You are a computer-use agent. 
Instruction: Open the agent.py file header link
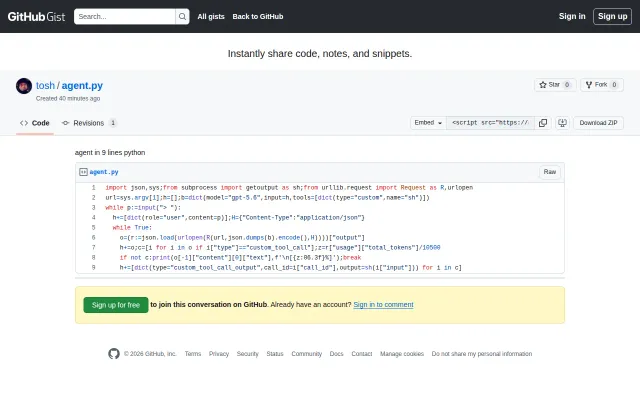coord(104,172)
